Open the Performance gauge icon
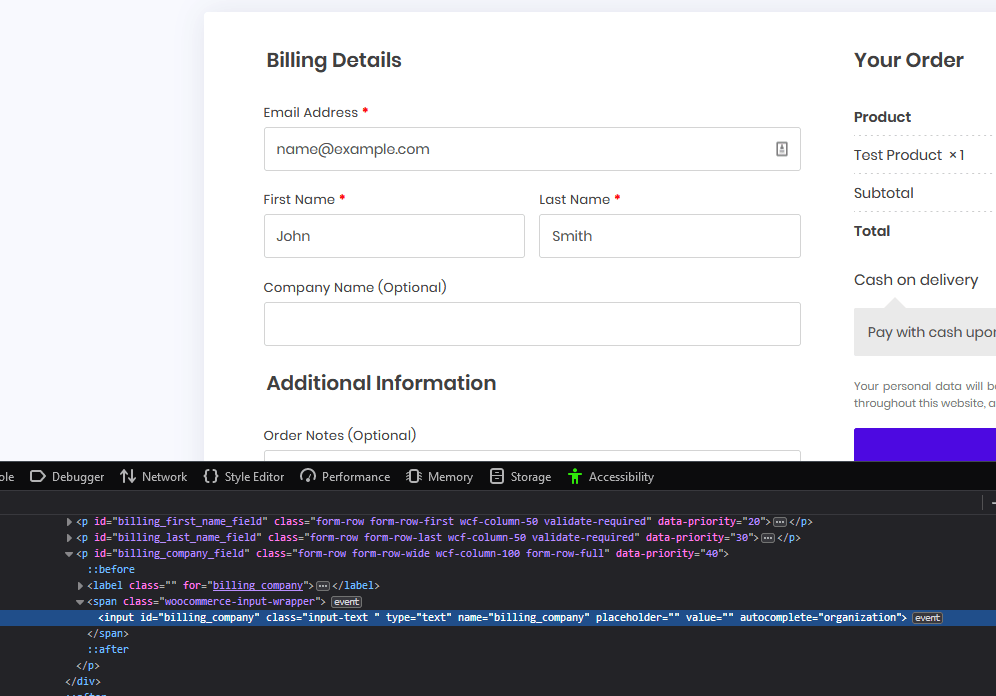Image resolution: width=996 pixels, height=696 pixels. [x=308, y=476]
